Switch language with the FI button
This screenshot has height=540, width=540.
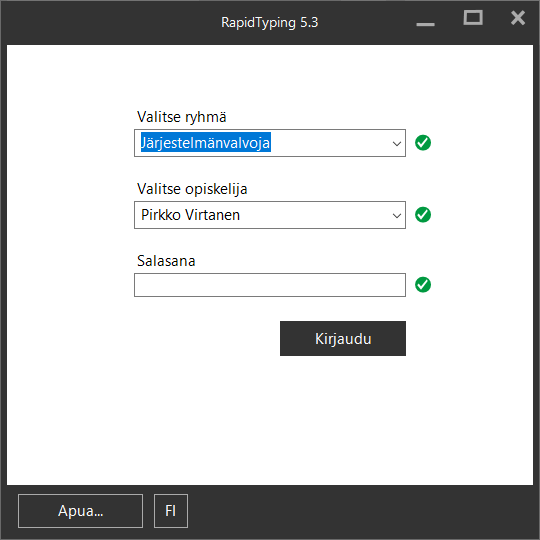(x=171, y=511)
